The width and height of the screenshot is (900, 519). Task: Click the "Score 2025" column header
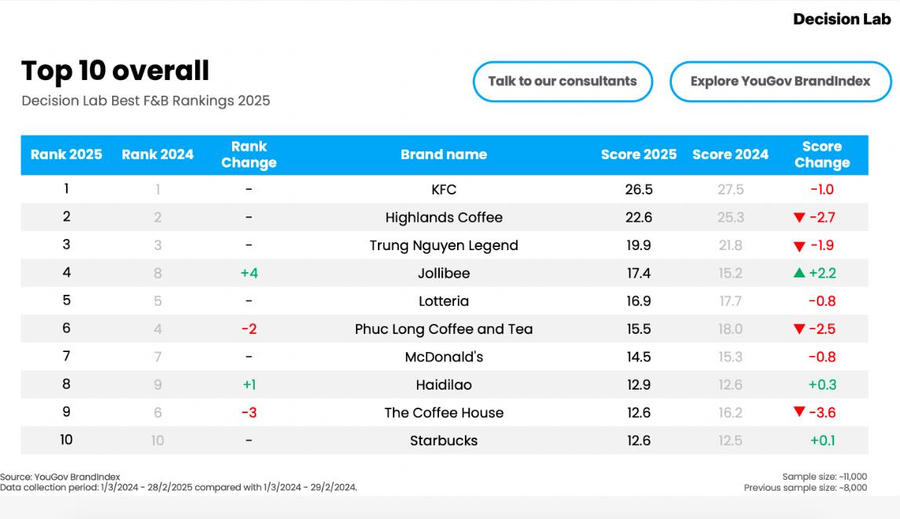[638, 154]
